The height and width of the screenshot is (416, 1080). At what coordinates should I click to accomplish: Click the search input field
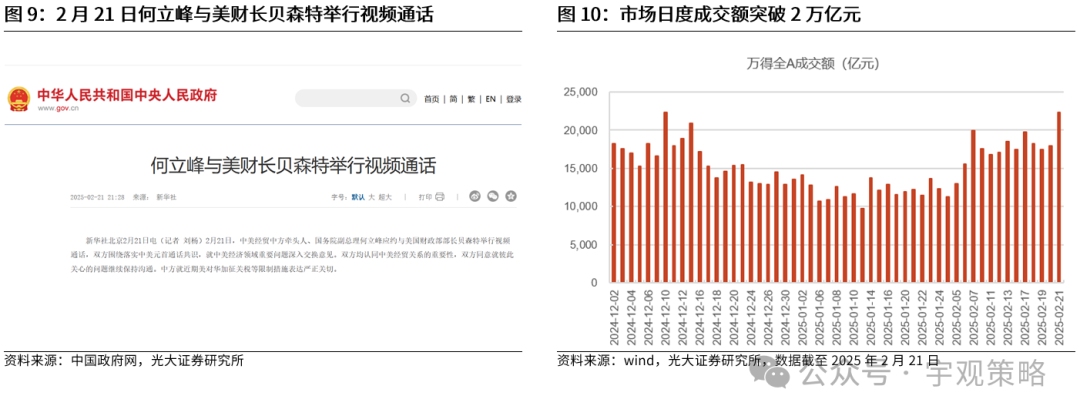point(348,98)
